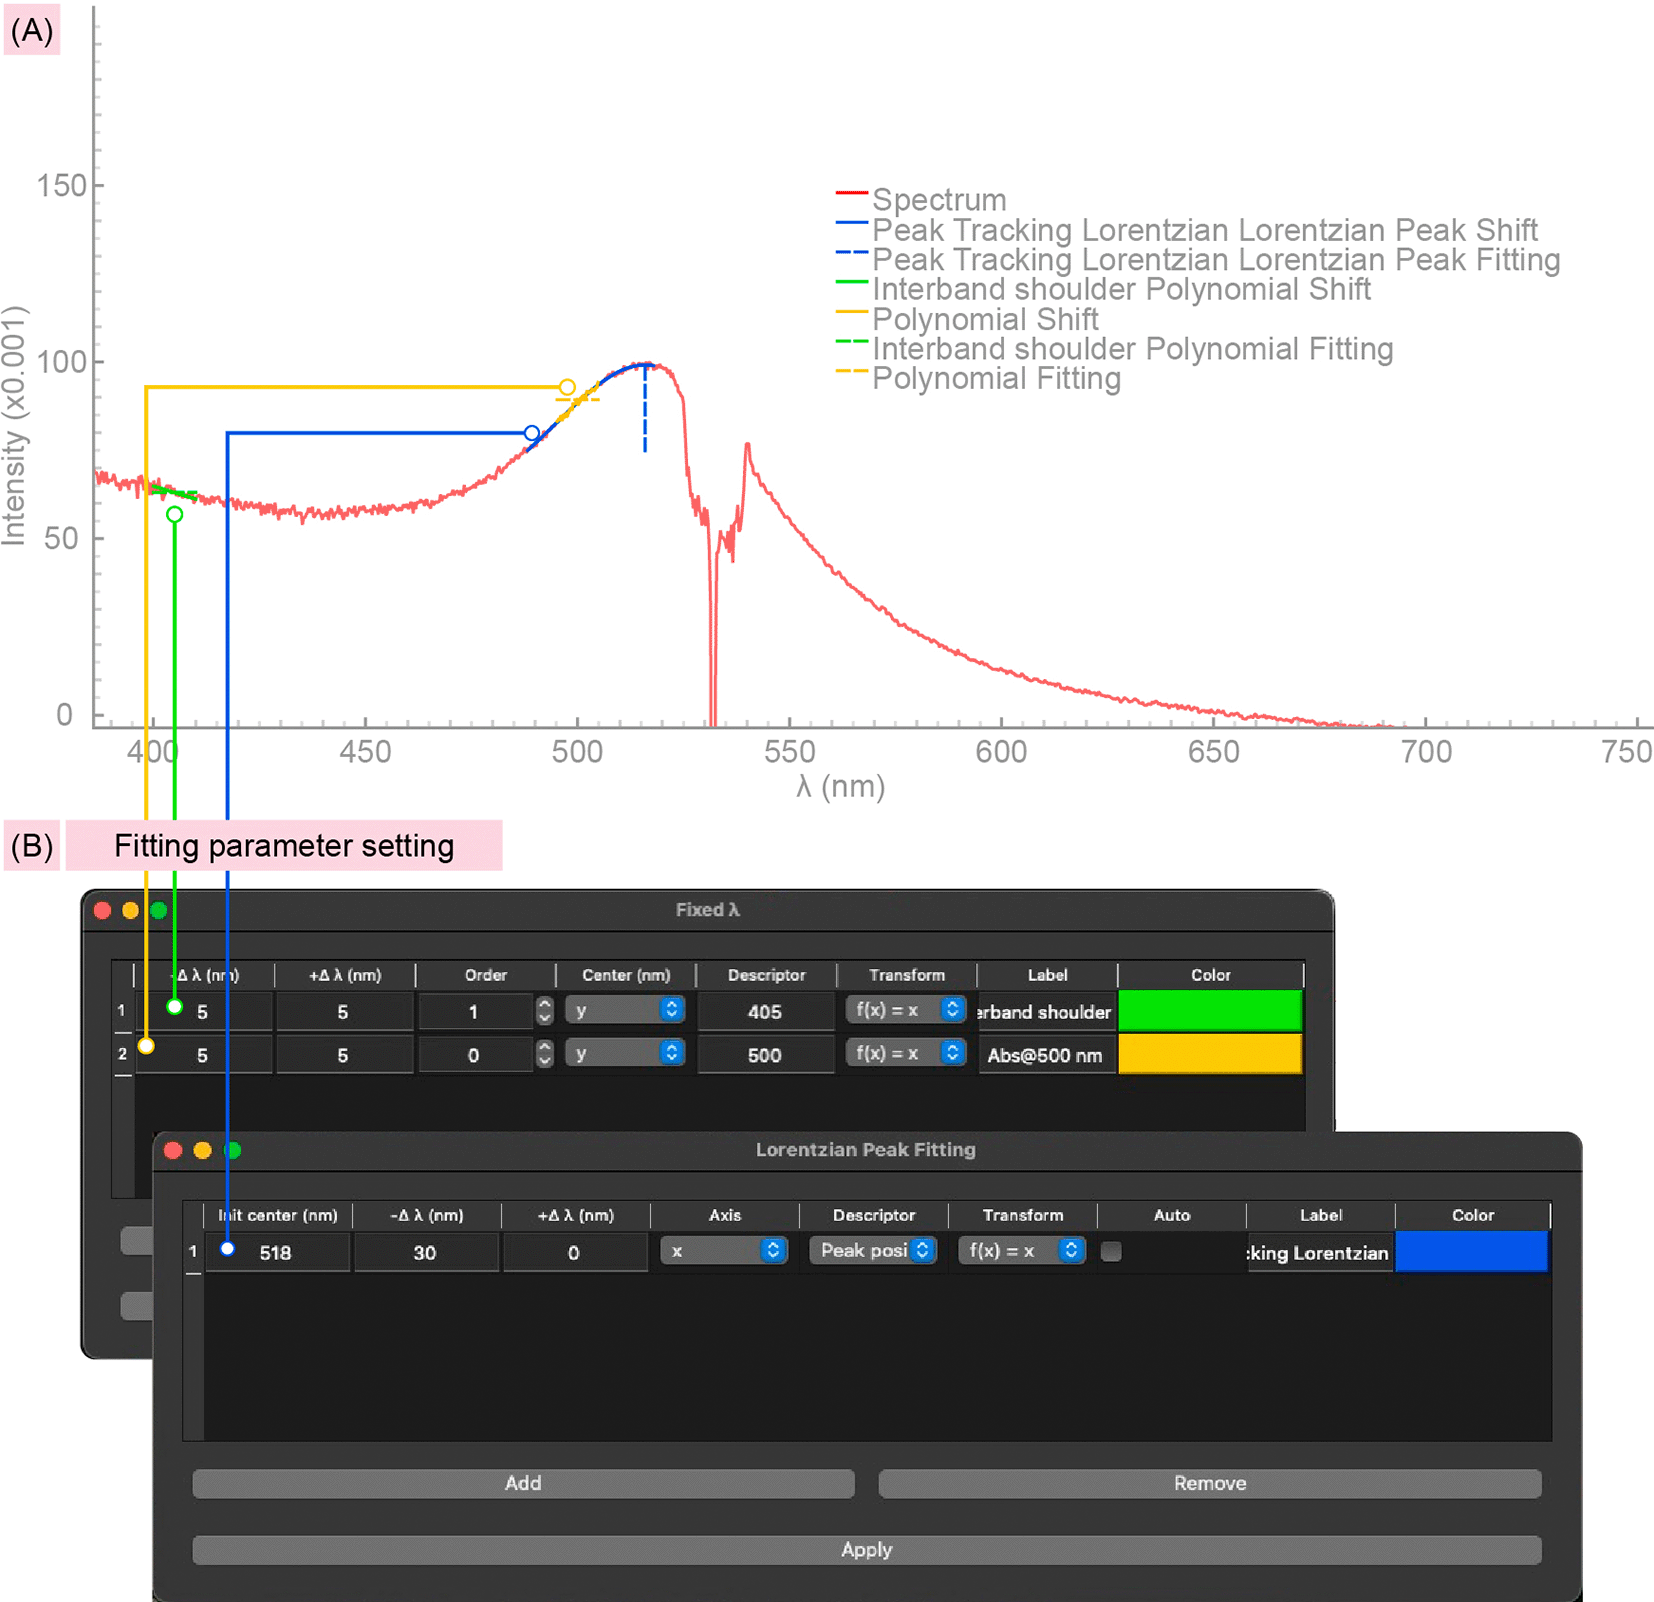Click the 'Init center (nm)' column header
The width and height of the screenshot is (1654, 1602).
[278, 1215]
